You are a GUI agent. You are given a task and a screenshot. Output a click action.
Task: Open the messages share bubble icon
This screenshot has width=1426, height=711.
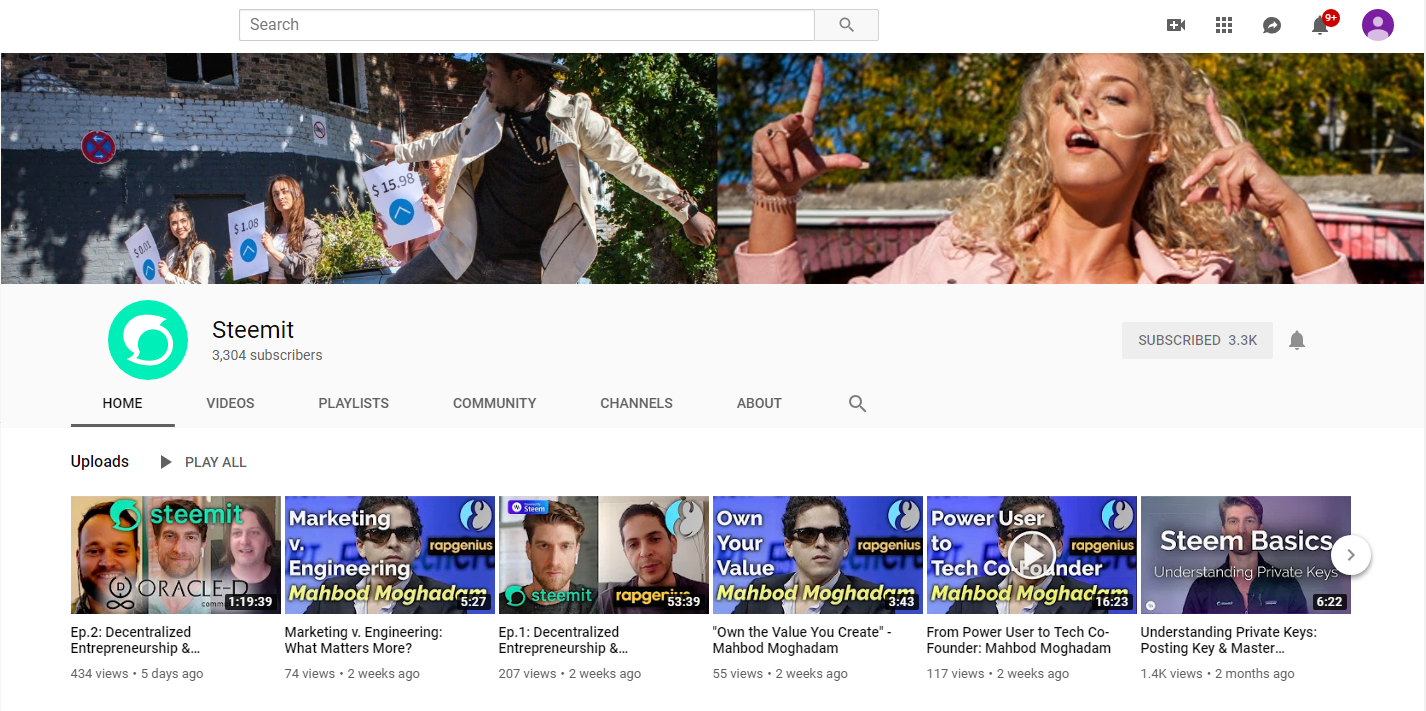point(1272,25)
